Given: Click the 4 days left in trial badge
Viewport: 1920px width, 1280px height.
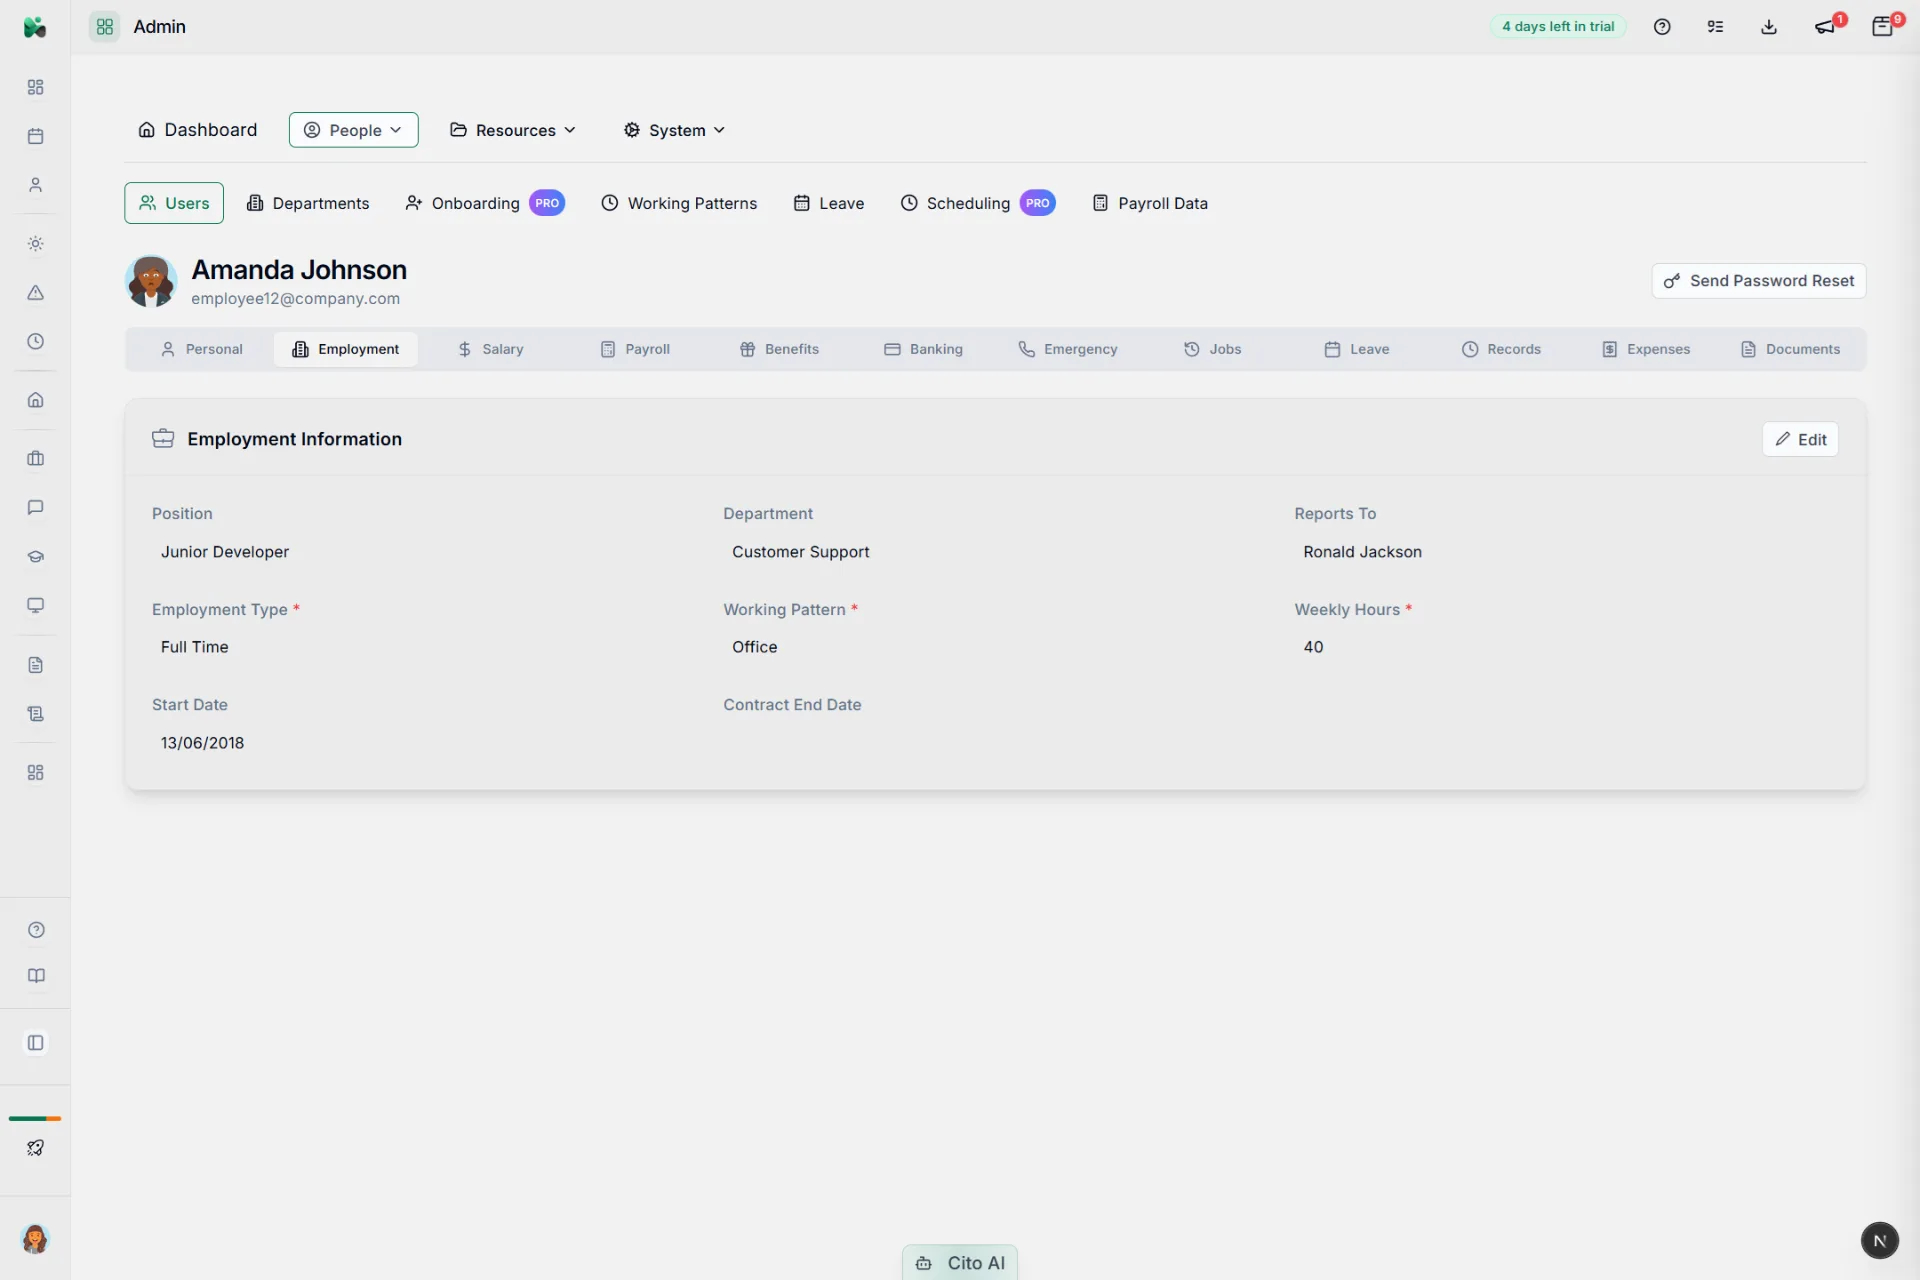Looking at the screenshot, I should click(1558, 27).
